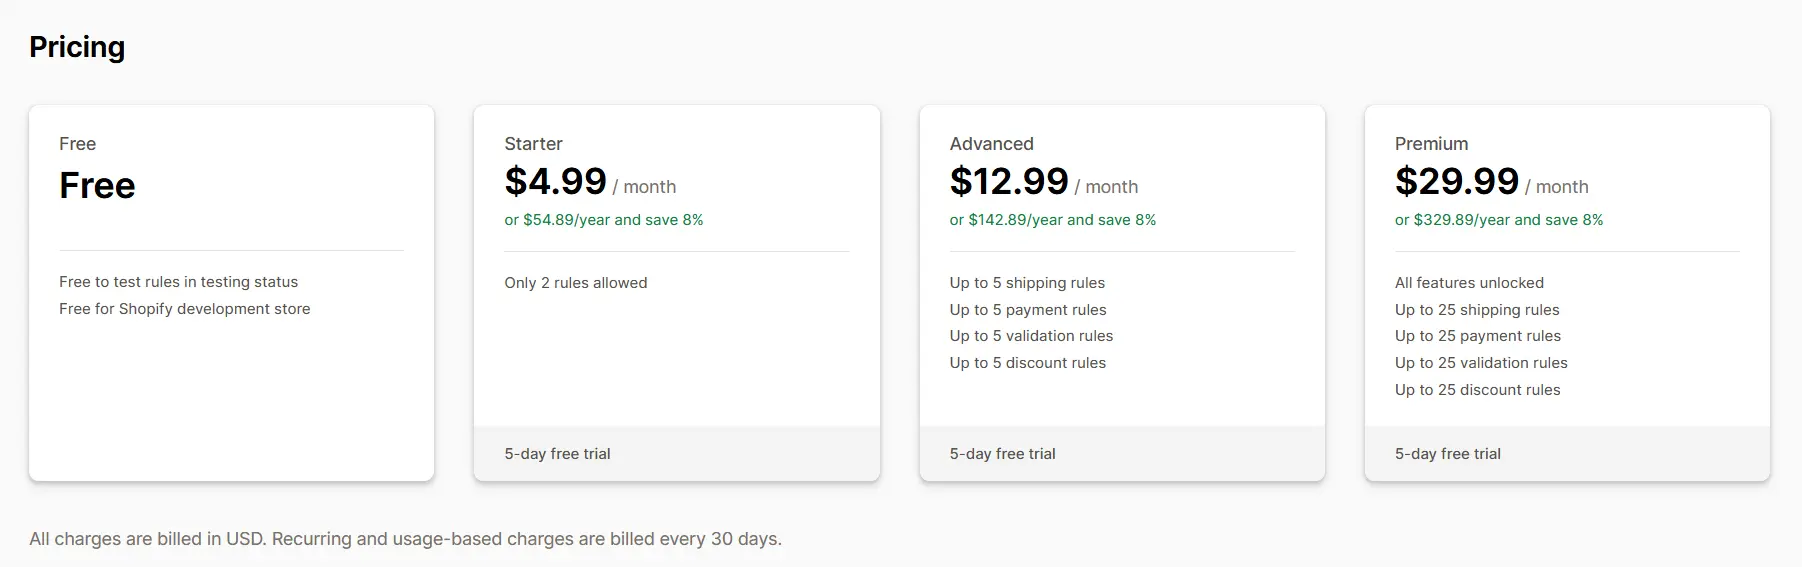Click 'Free for Shopify development store' text

click(184, 309)
